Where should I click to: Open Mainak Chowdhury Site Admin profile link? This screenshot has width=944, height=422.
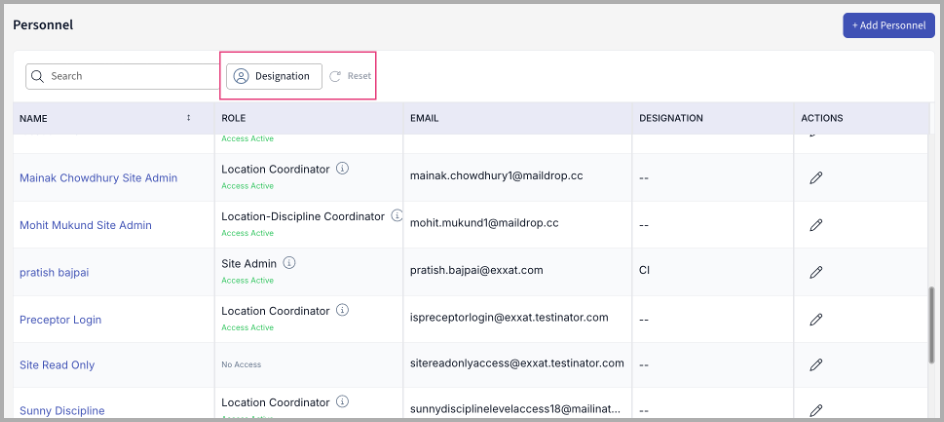(x=98, y=178)
